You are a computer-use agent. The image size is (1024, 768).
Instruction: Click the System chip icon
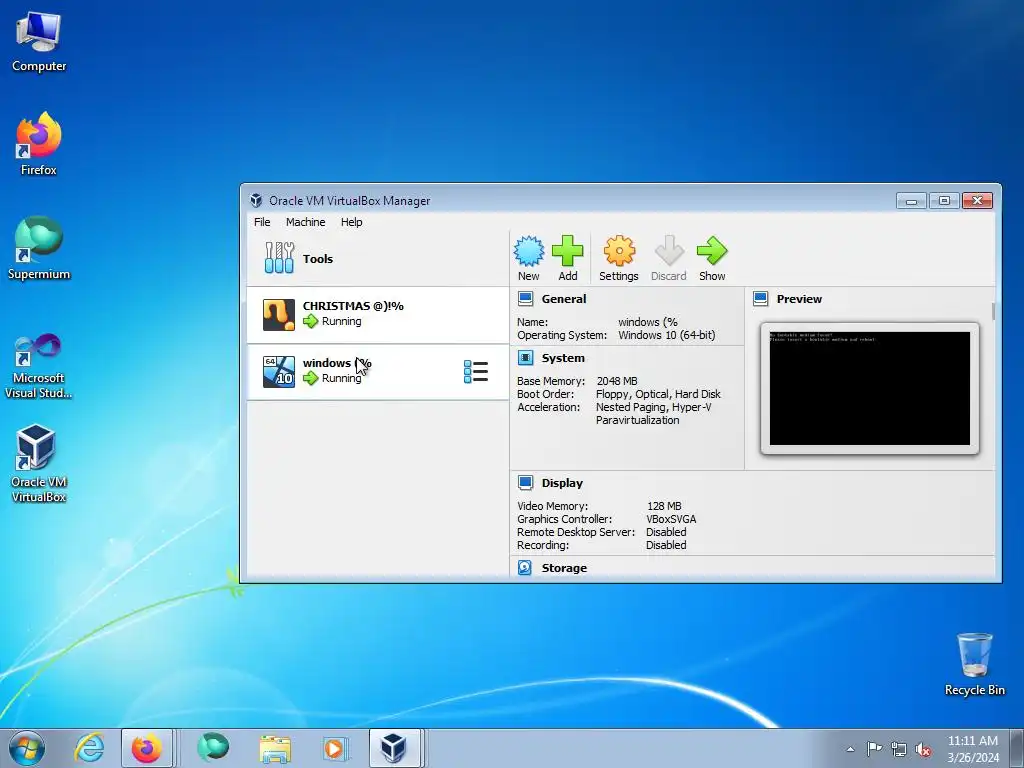[x=525, y=358]
